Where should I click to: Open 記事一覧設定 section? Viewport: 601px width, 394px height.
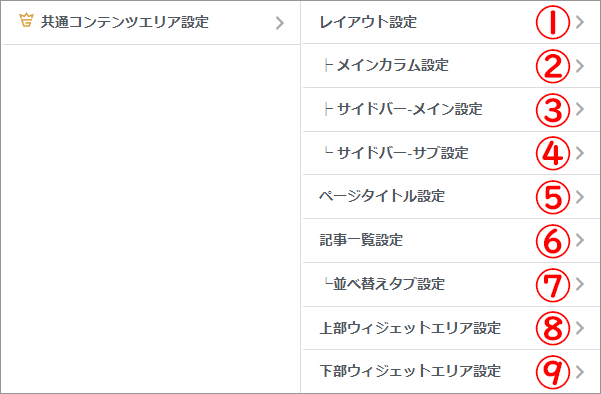(x=451, y=240)
